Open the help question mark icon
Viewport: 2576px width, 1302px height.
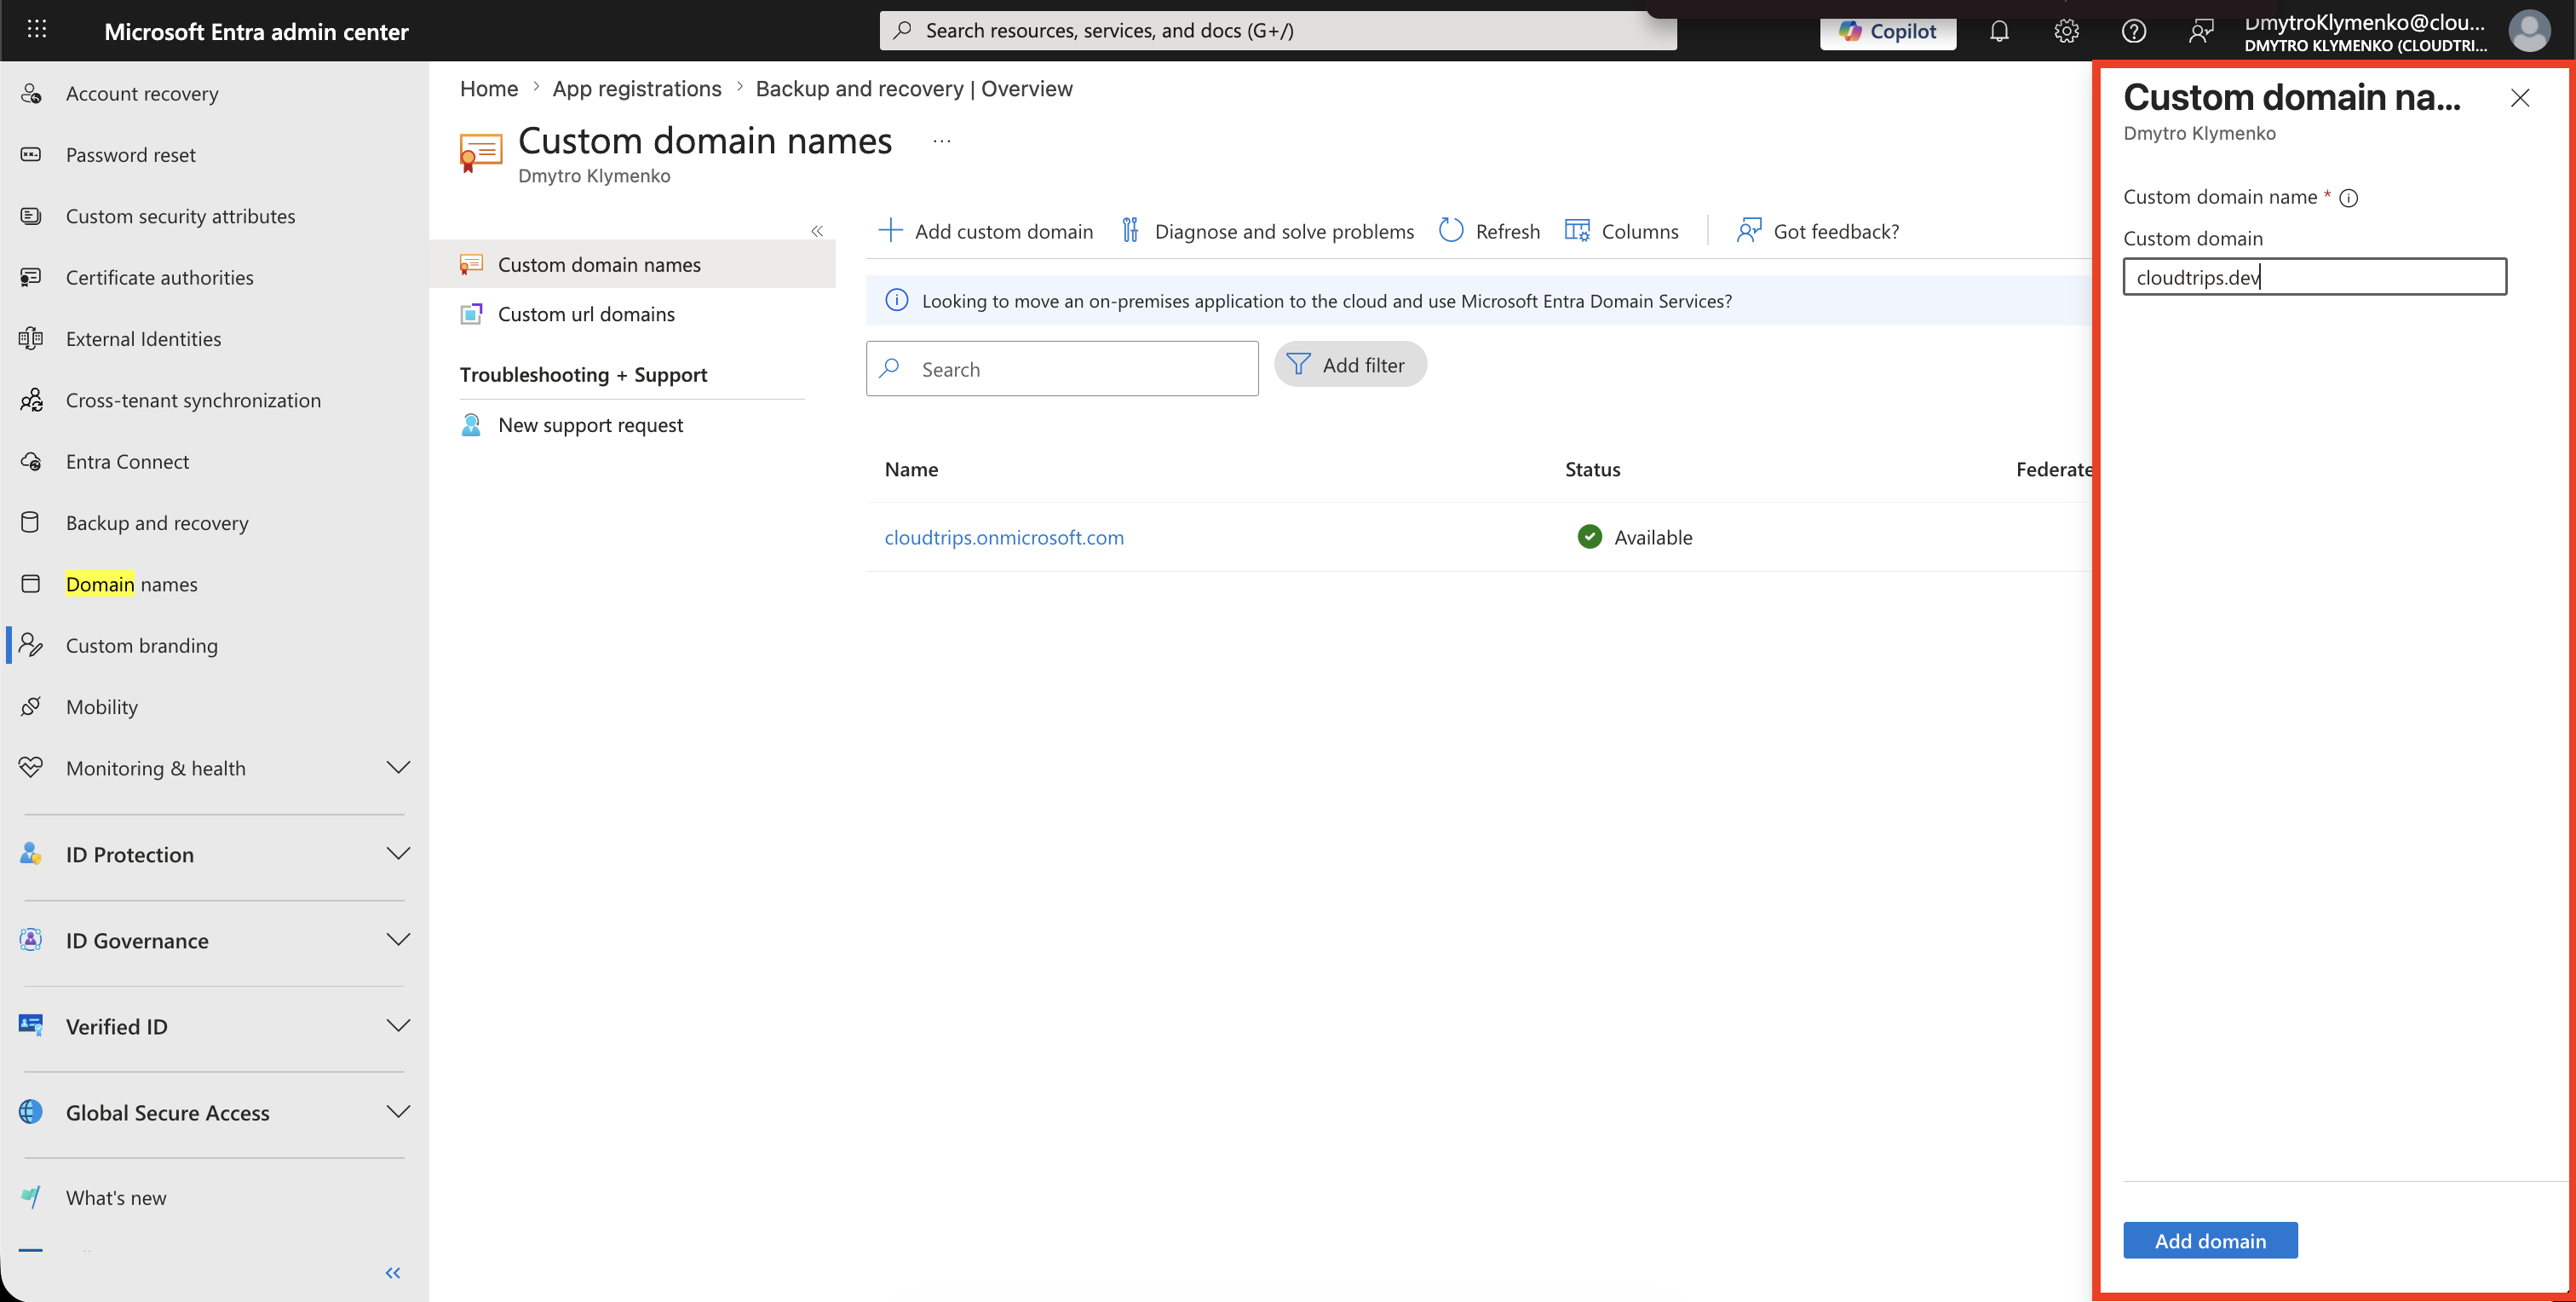pos(2133,31)
